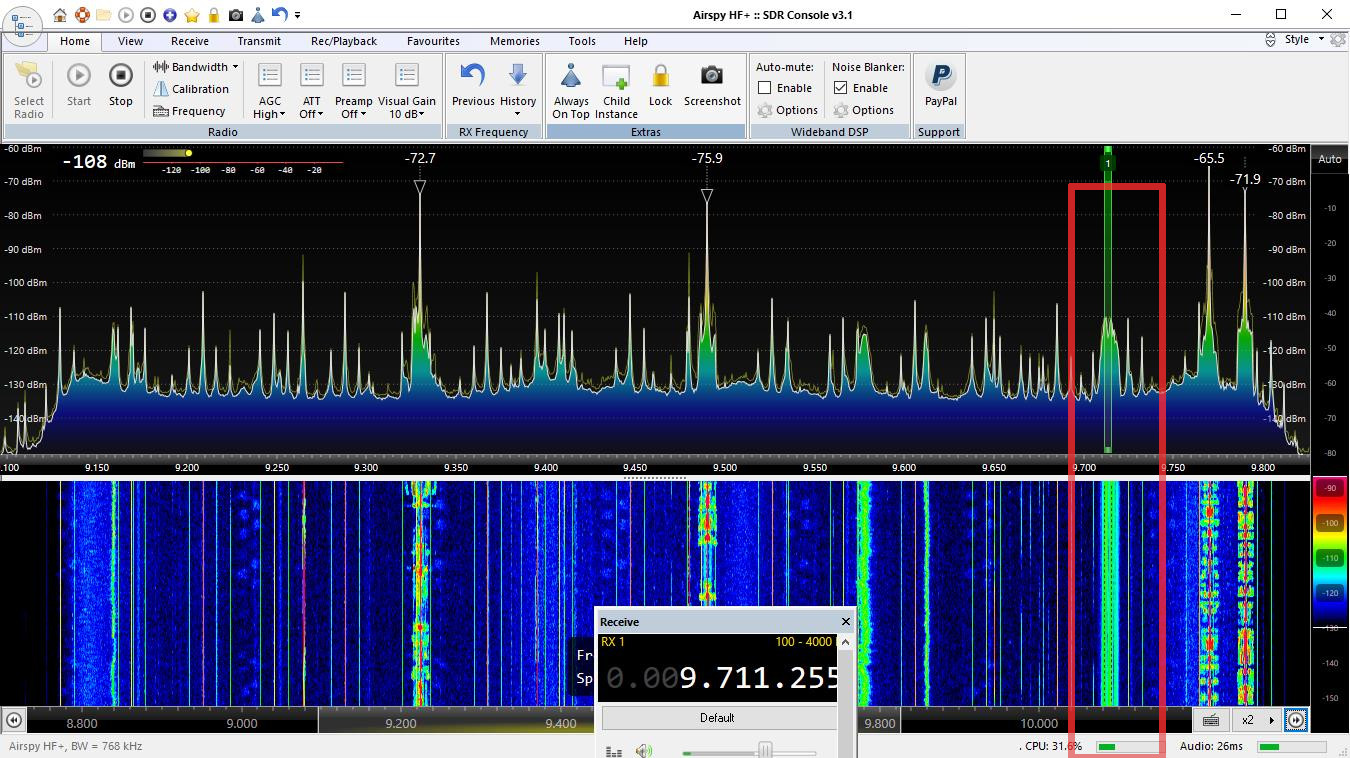The width and height of the screenshot is (1350, 758).
Task: Click the camera icon in quick access toolbar
Action: (236, 15)
